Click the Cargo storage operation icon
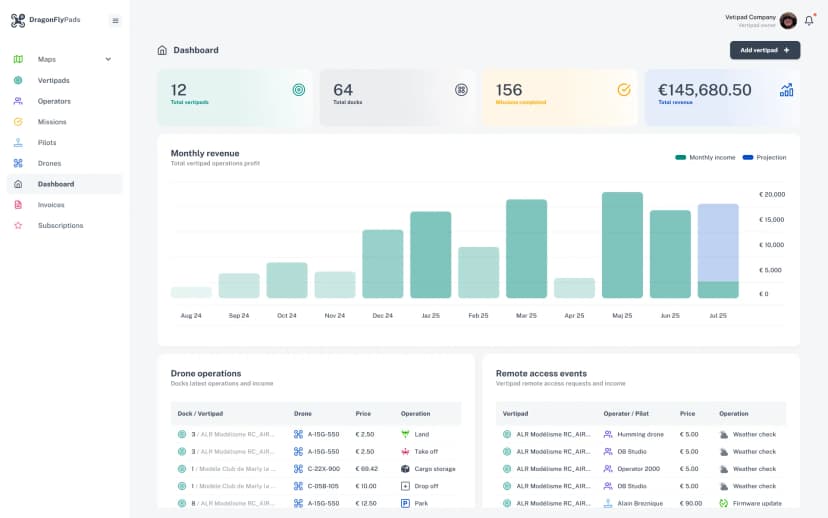The image size is (828, 518). (x=405, y=469)
